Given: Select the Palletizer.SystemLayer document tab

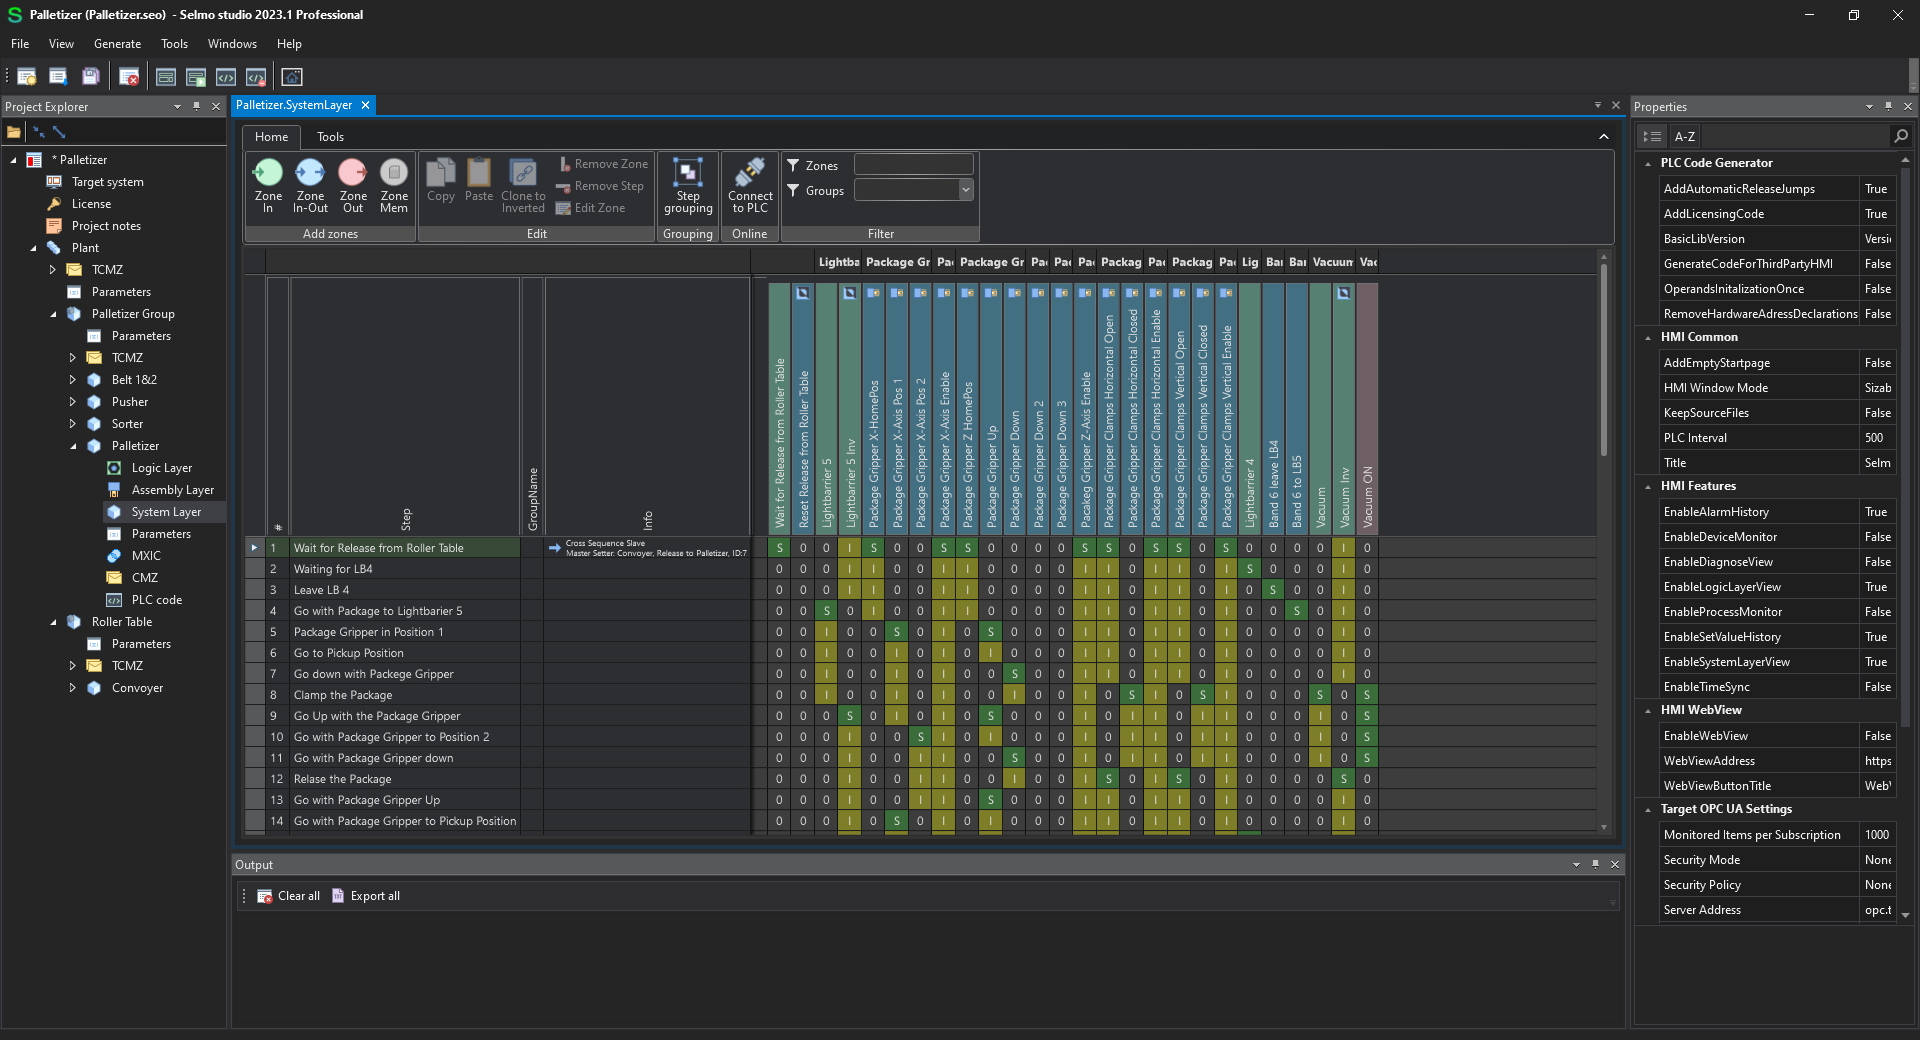Looking at the screenshot, I should pos(294,105).
